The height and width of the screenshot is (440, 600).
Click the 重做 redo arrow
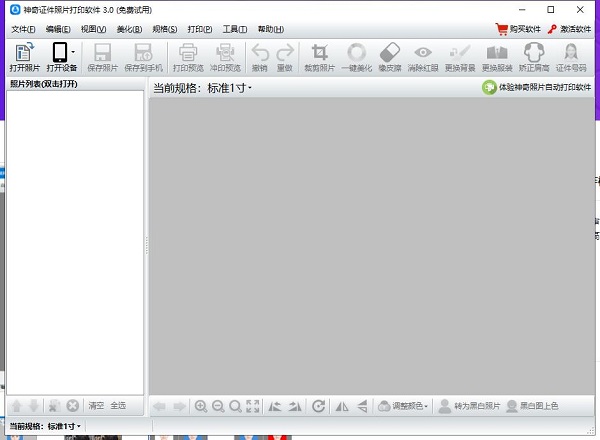tap(285, 52)
